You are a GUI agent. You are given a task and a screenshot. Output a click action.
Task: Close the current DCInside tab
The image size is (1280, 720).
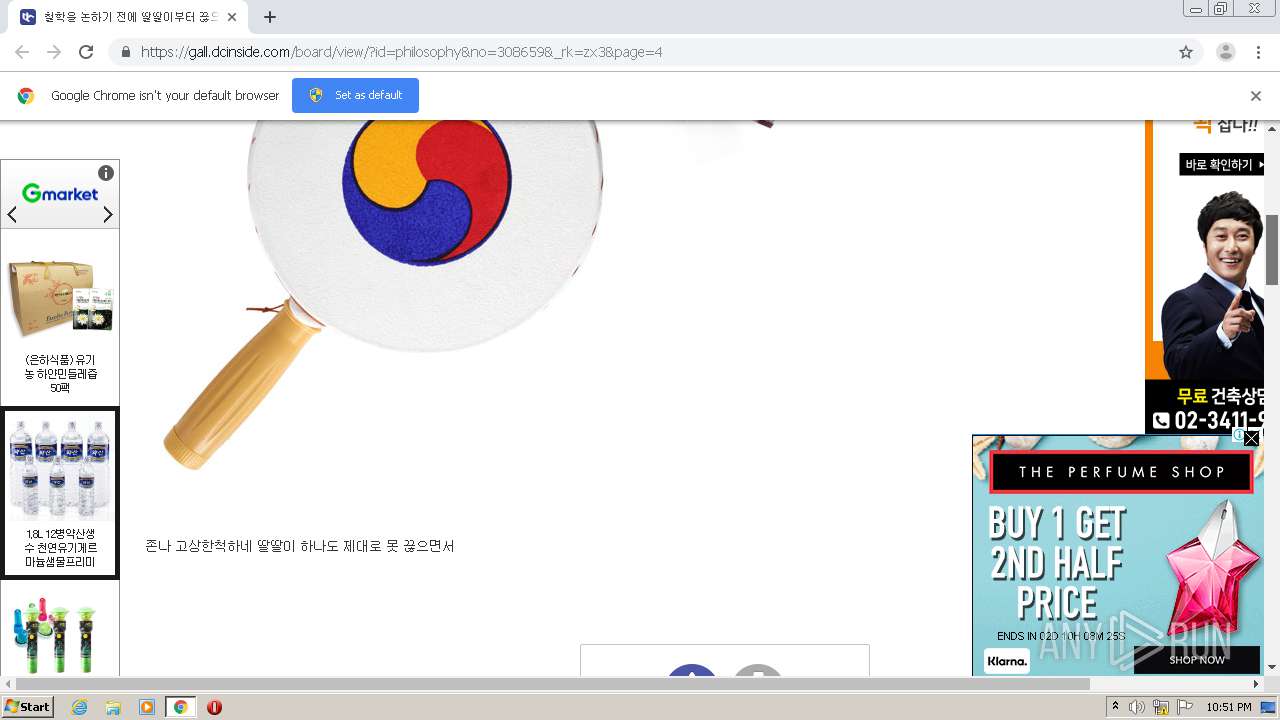click(x=232, y=17)
